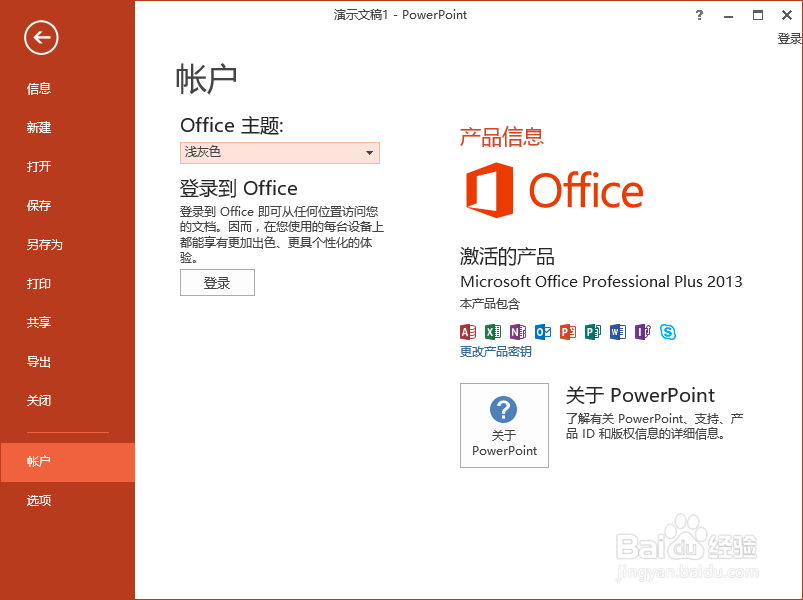
Task: Click the OneNote icon in product list
Action: click(x=518, y=332)
